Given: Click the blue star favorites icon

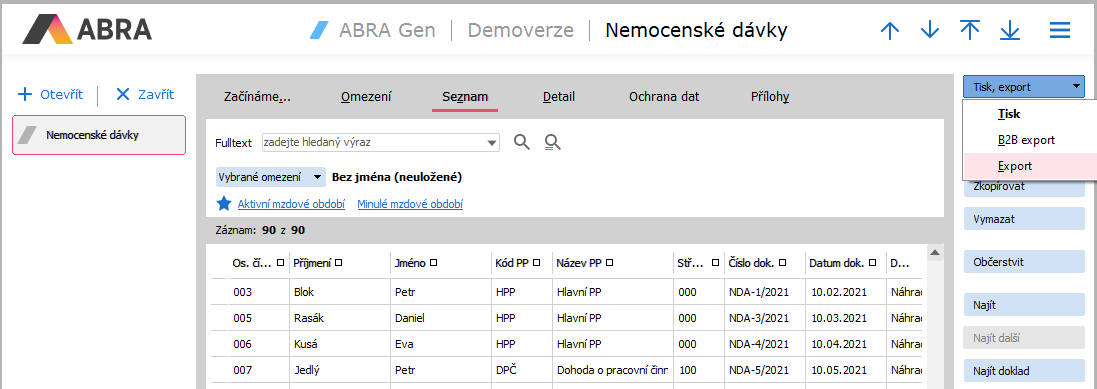Looking at the screenshot, I should (224, 204).
